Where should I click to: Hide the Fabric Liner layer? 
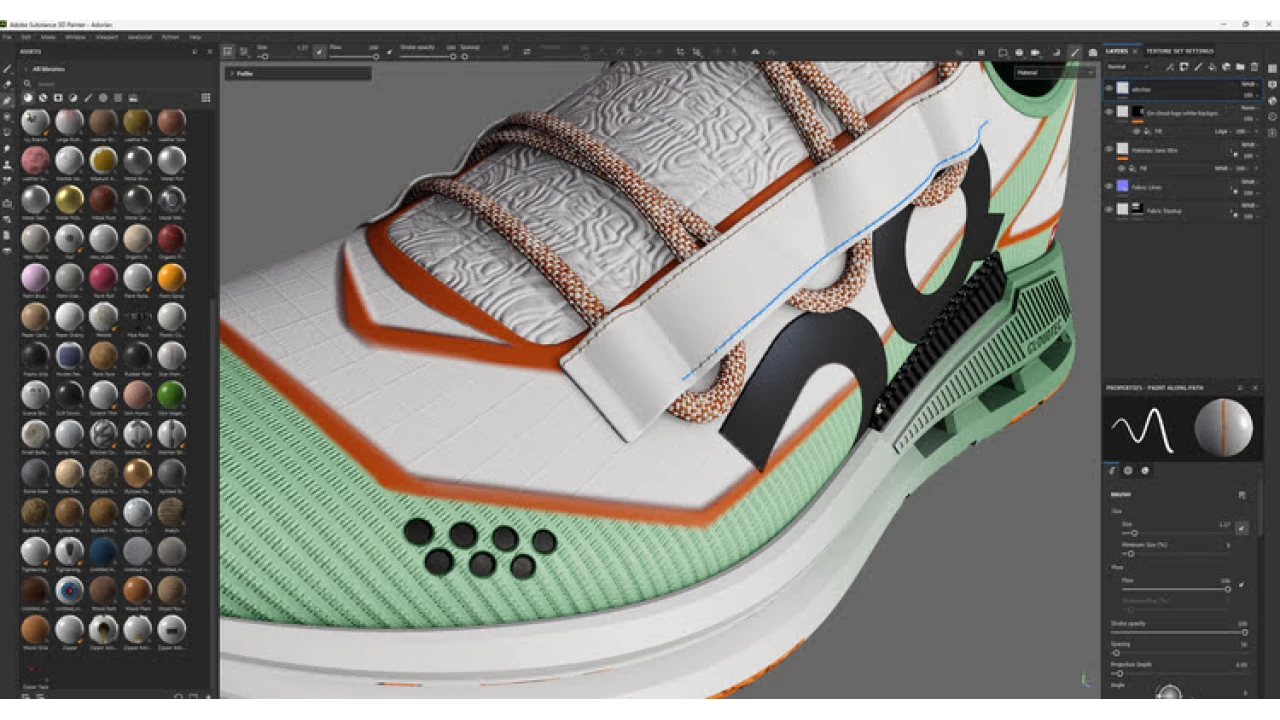[x=1108, y=186]
